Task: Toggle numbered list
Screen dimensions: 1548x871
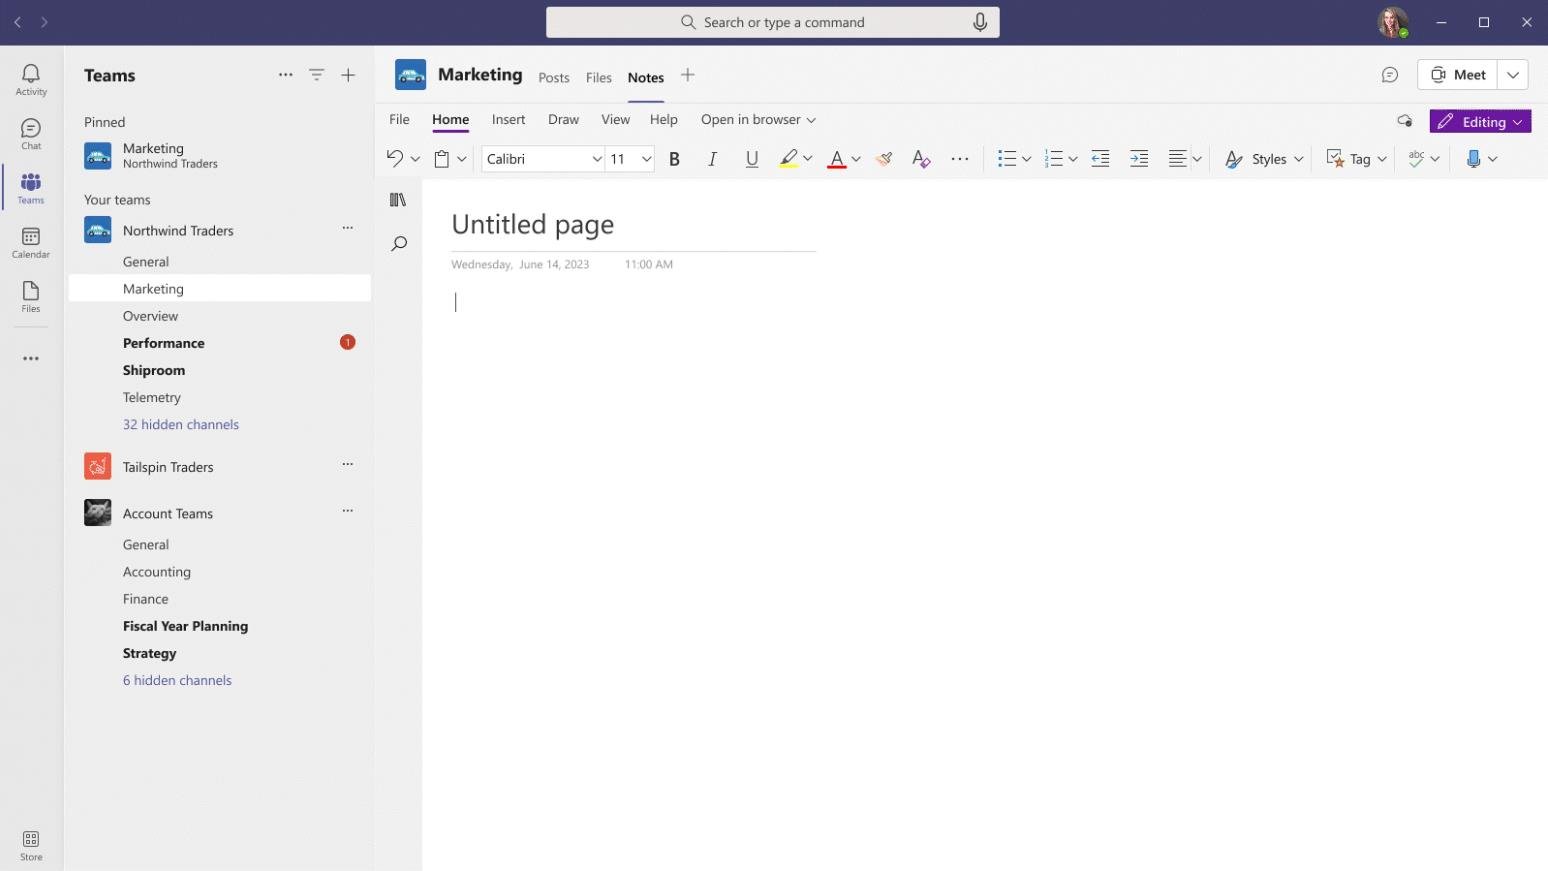Action: pyautogui.click(x=1053, y=158)
